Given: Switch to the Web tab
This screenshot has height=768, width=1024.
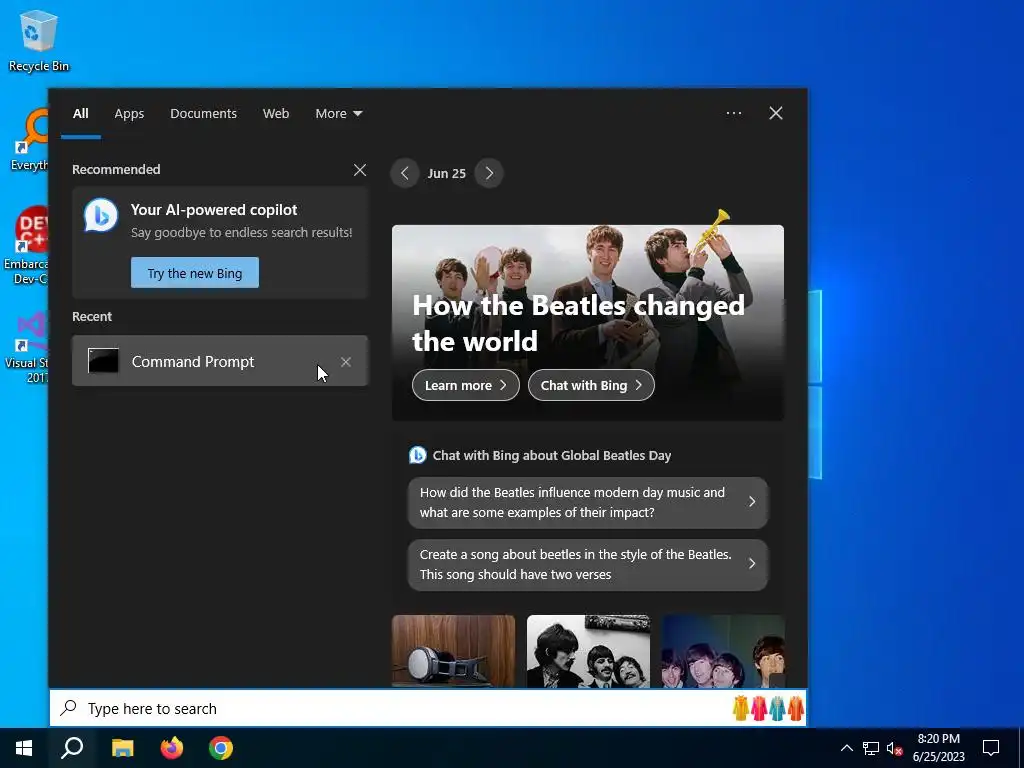Looking at the screenshot, I should [x=276, y=114].
